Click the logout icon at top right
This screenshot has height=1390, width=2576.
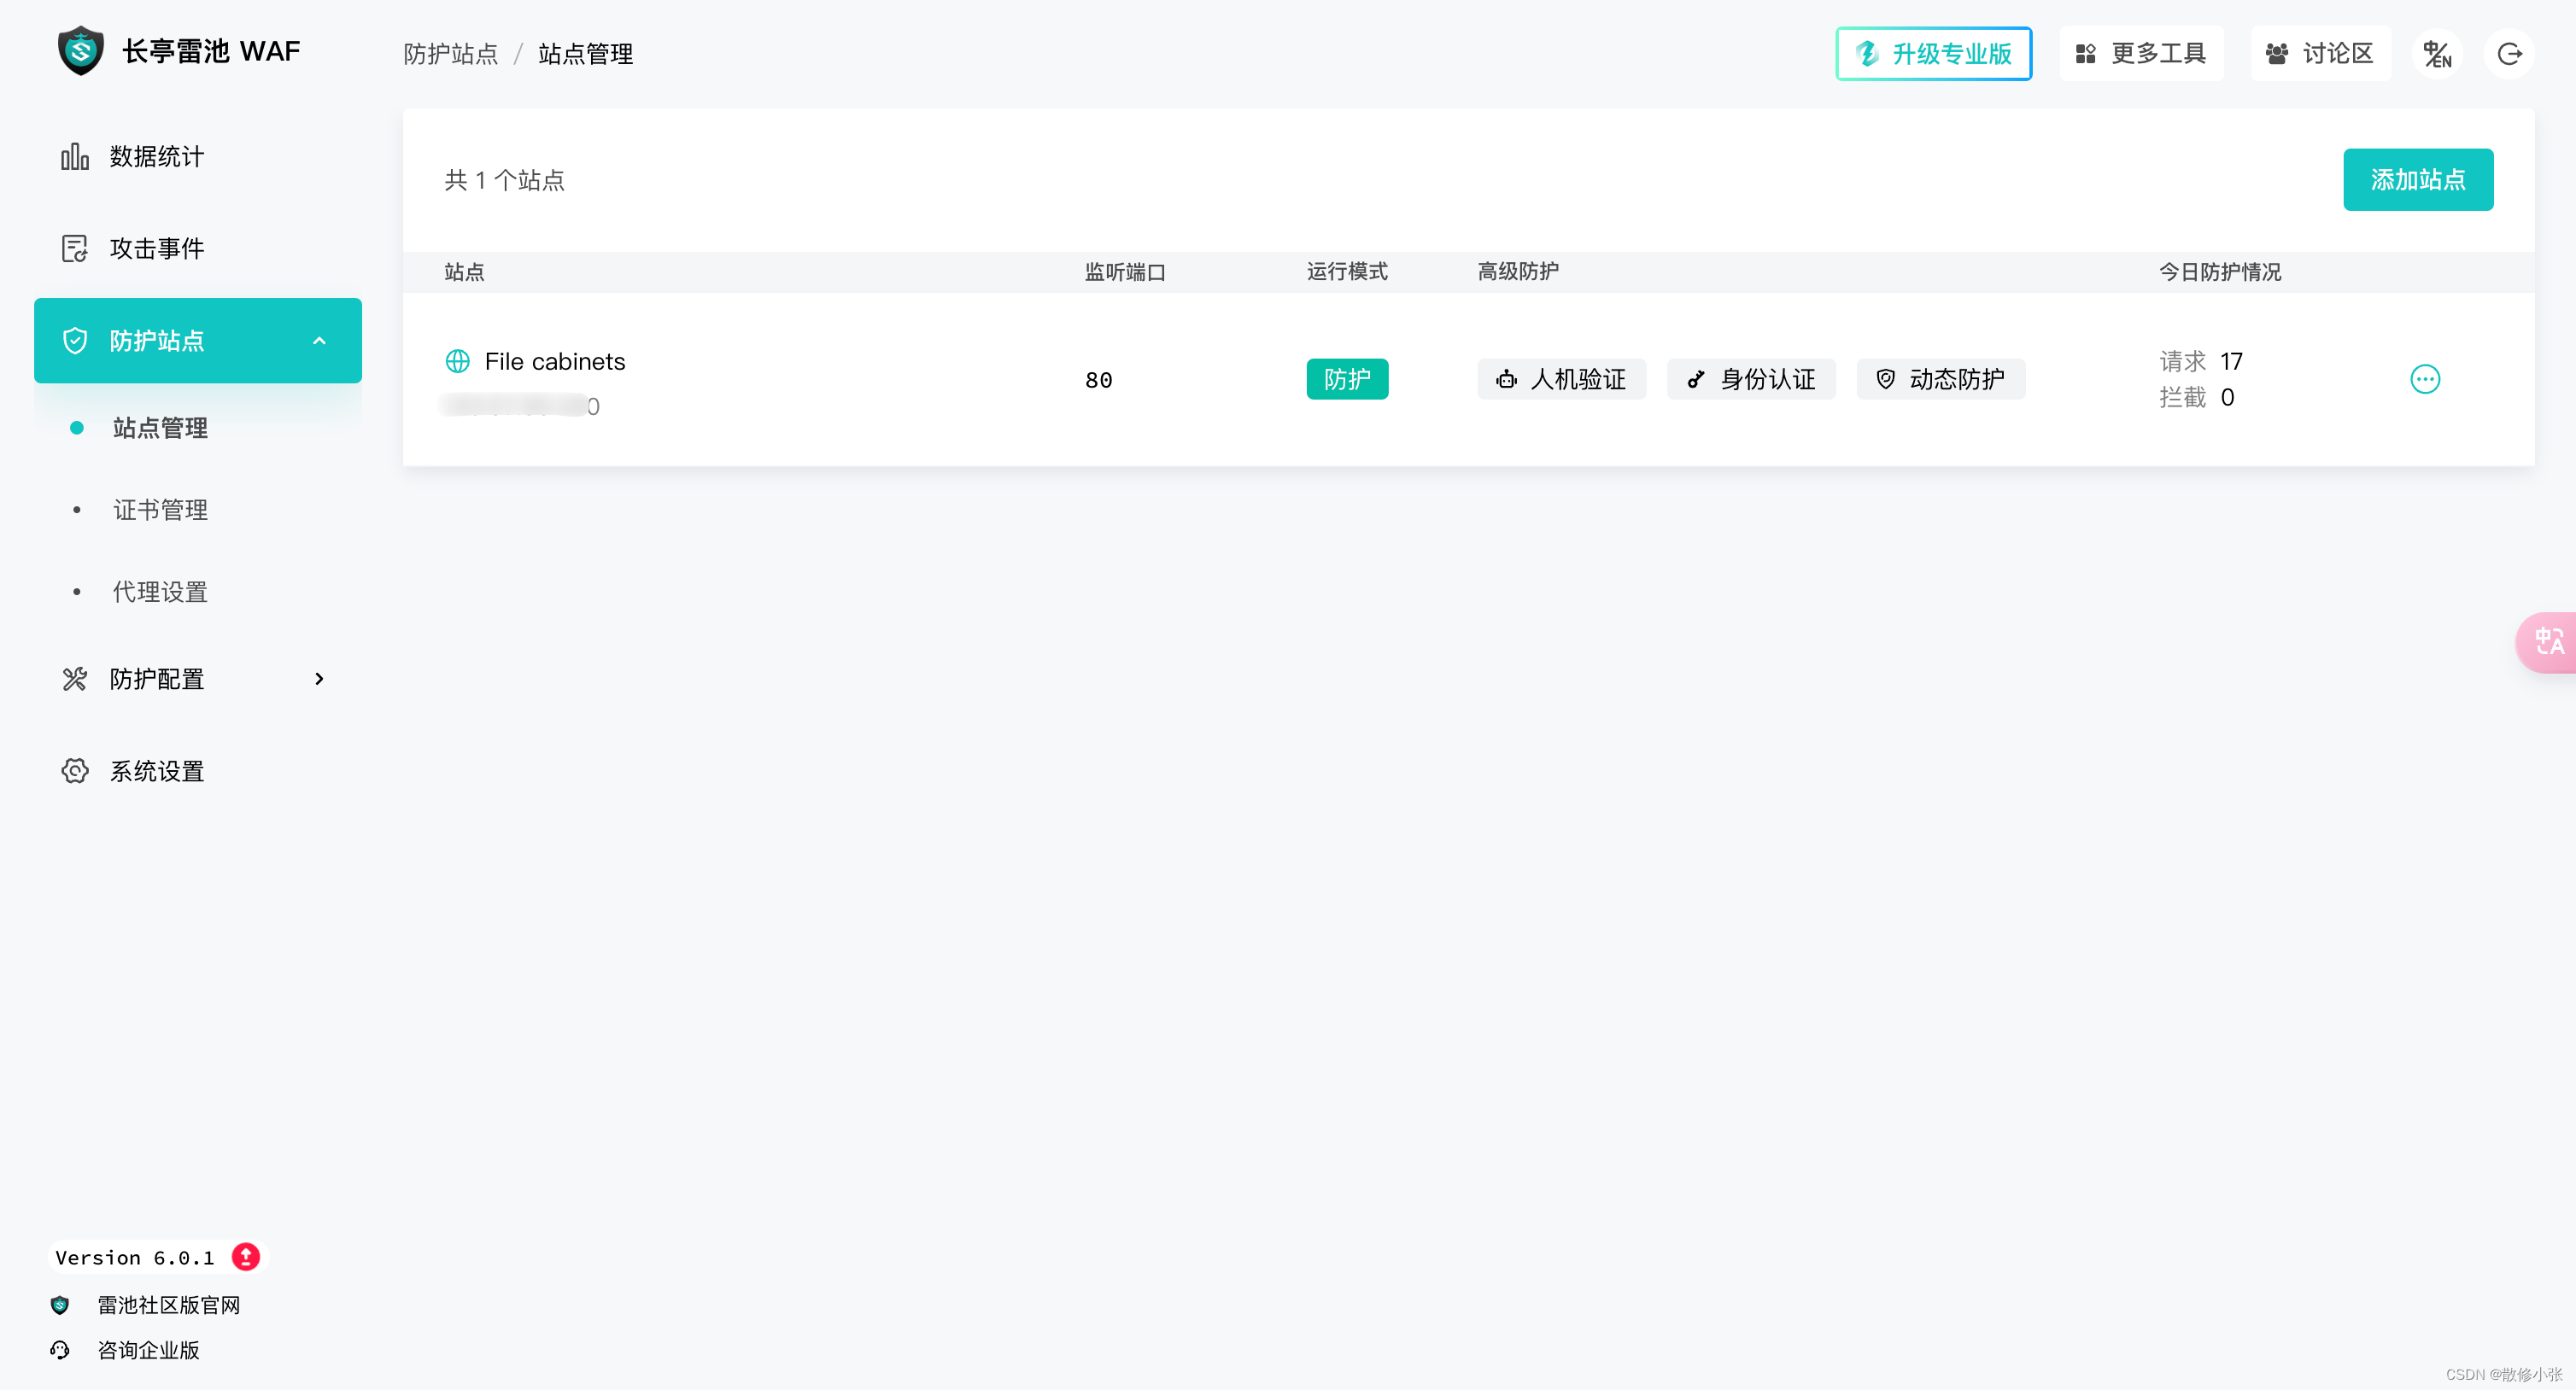[x=2509, y=54]
